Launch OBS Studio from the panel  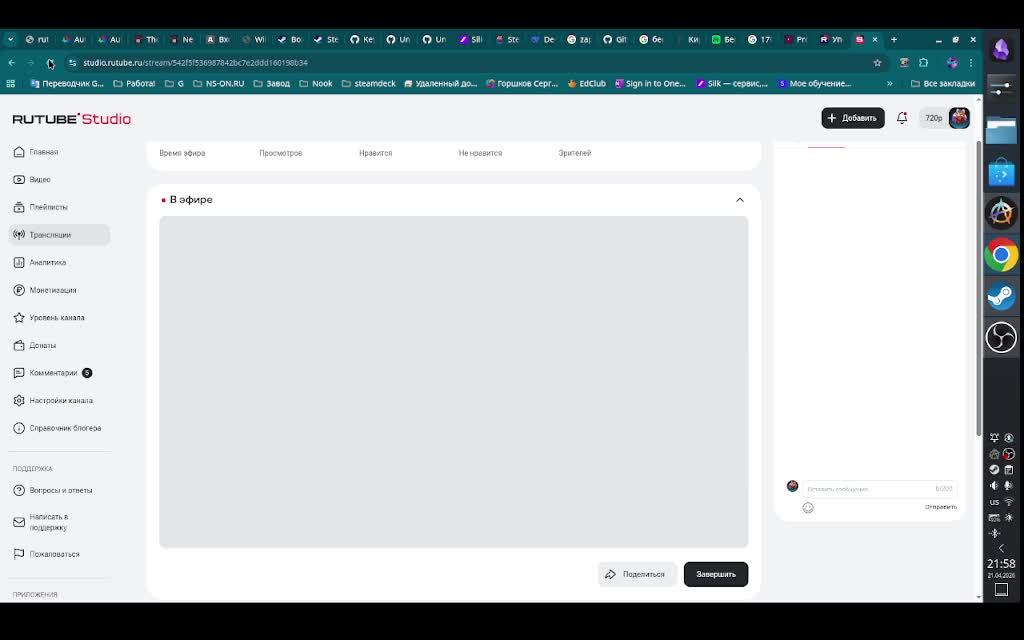1001,338
